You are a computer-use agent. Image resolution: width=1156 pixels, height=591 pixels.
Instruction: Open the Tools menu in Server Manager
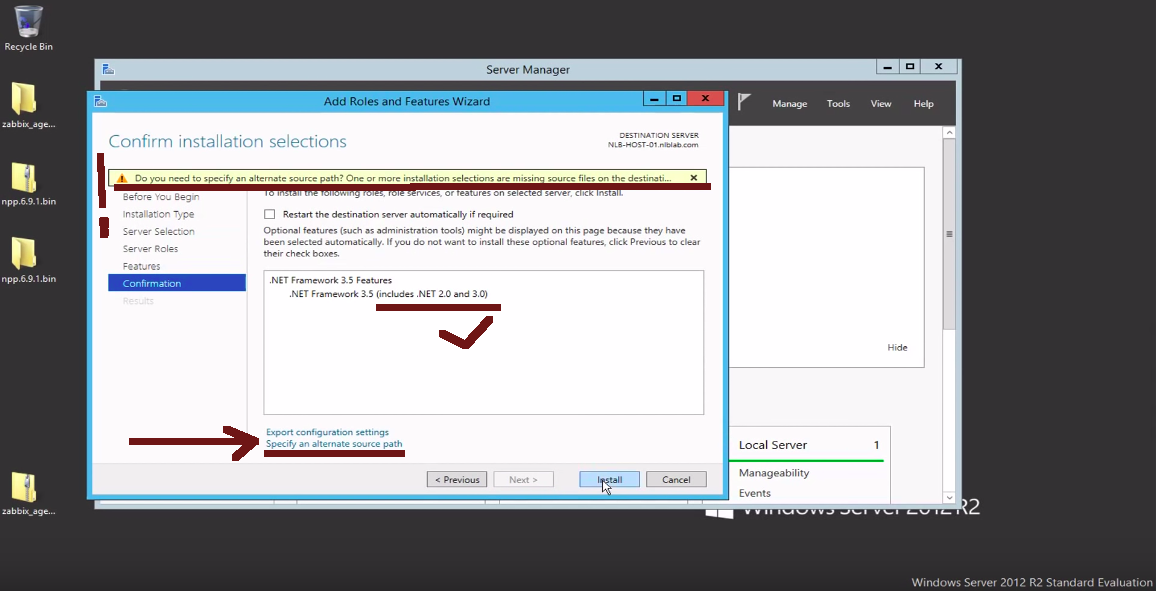838,104
